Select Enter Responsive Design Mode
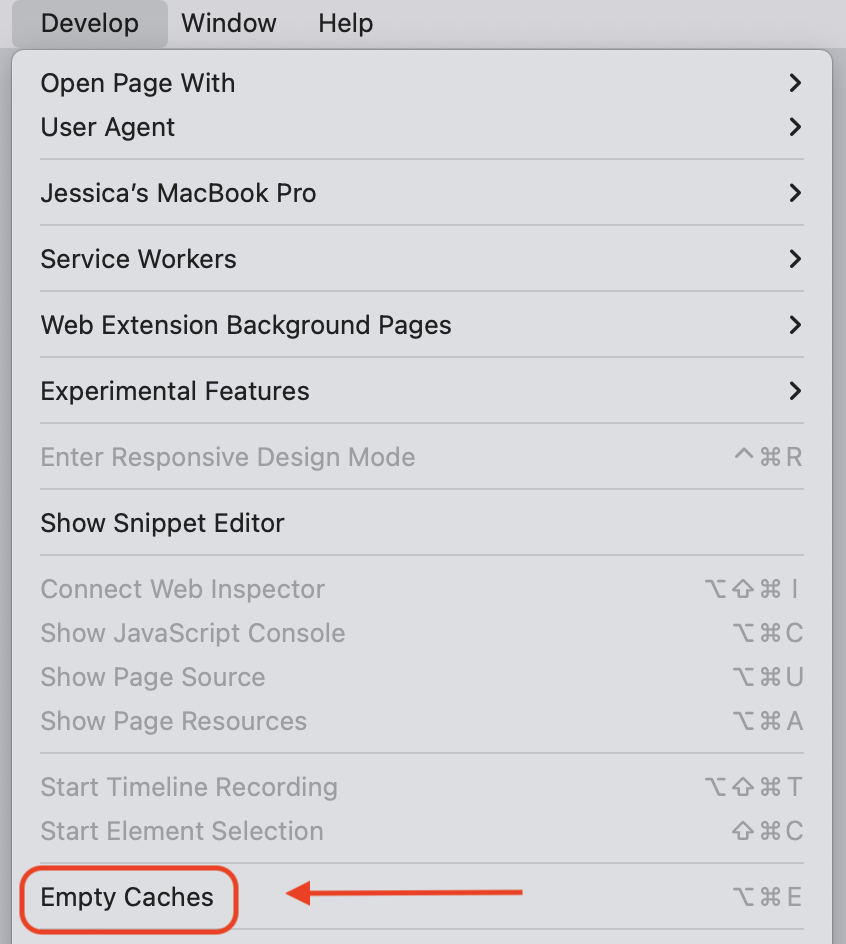Image resolution: width=846 pixels, height=944 pixels. pyautogui.click(x=227, y=456)
